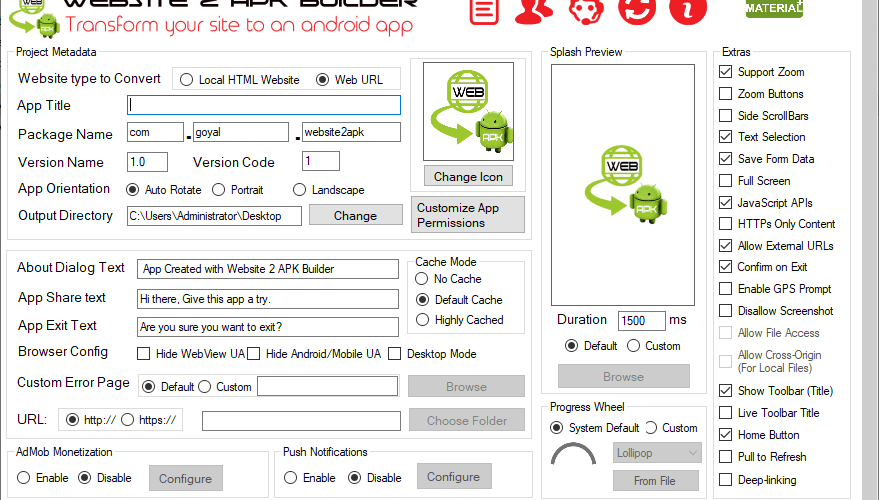This screenshot has width=879, height=500.
Task: Open the red info icon
Action: coord(688,11)
